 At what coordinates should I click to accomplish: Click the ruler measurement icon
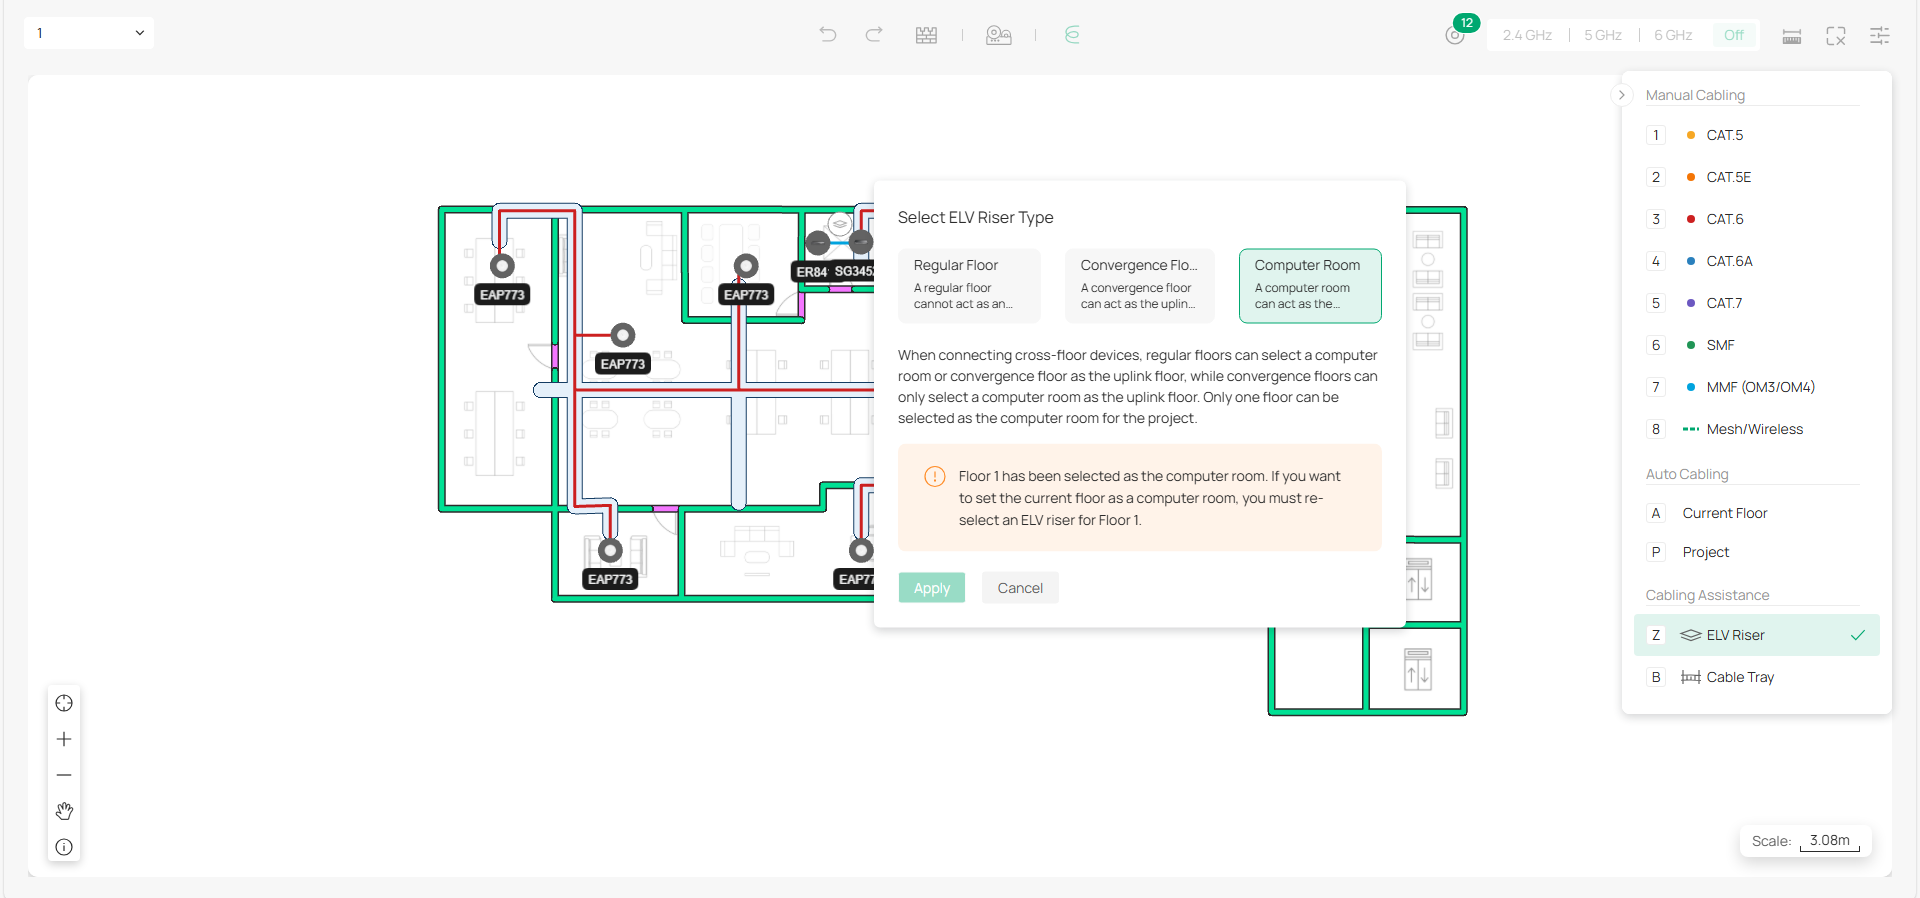[x=1792, y=36]
